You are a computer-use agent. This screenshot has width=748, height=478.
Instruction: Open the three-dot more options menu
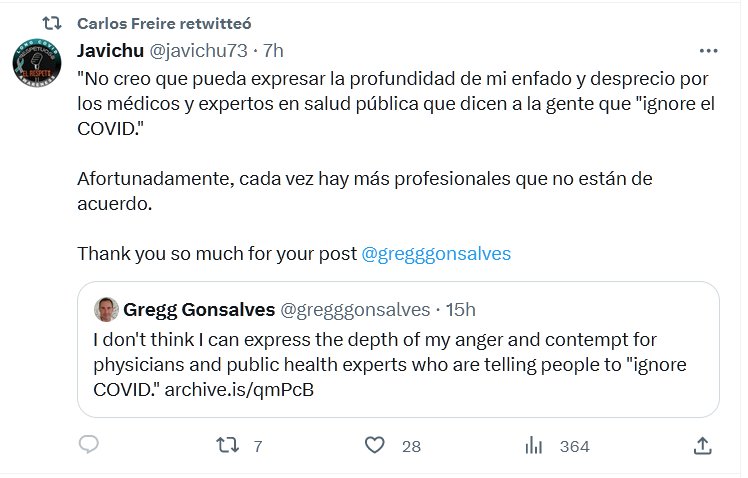click(x=708, y=49)
